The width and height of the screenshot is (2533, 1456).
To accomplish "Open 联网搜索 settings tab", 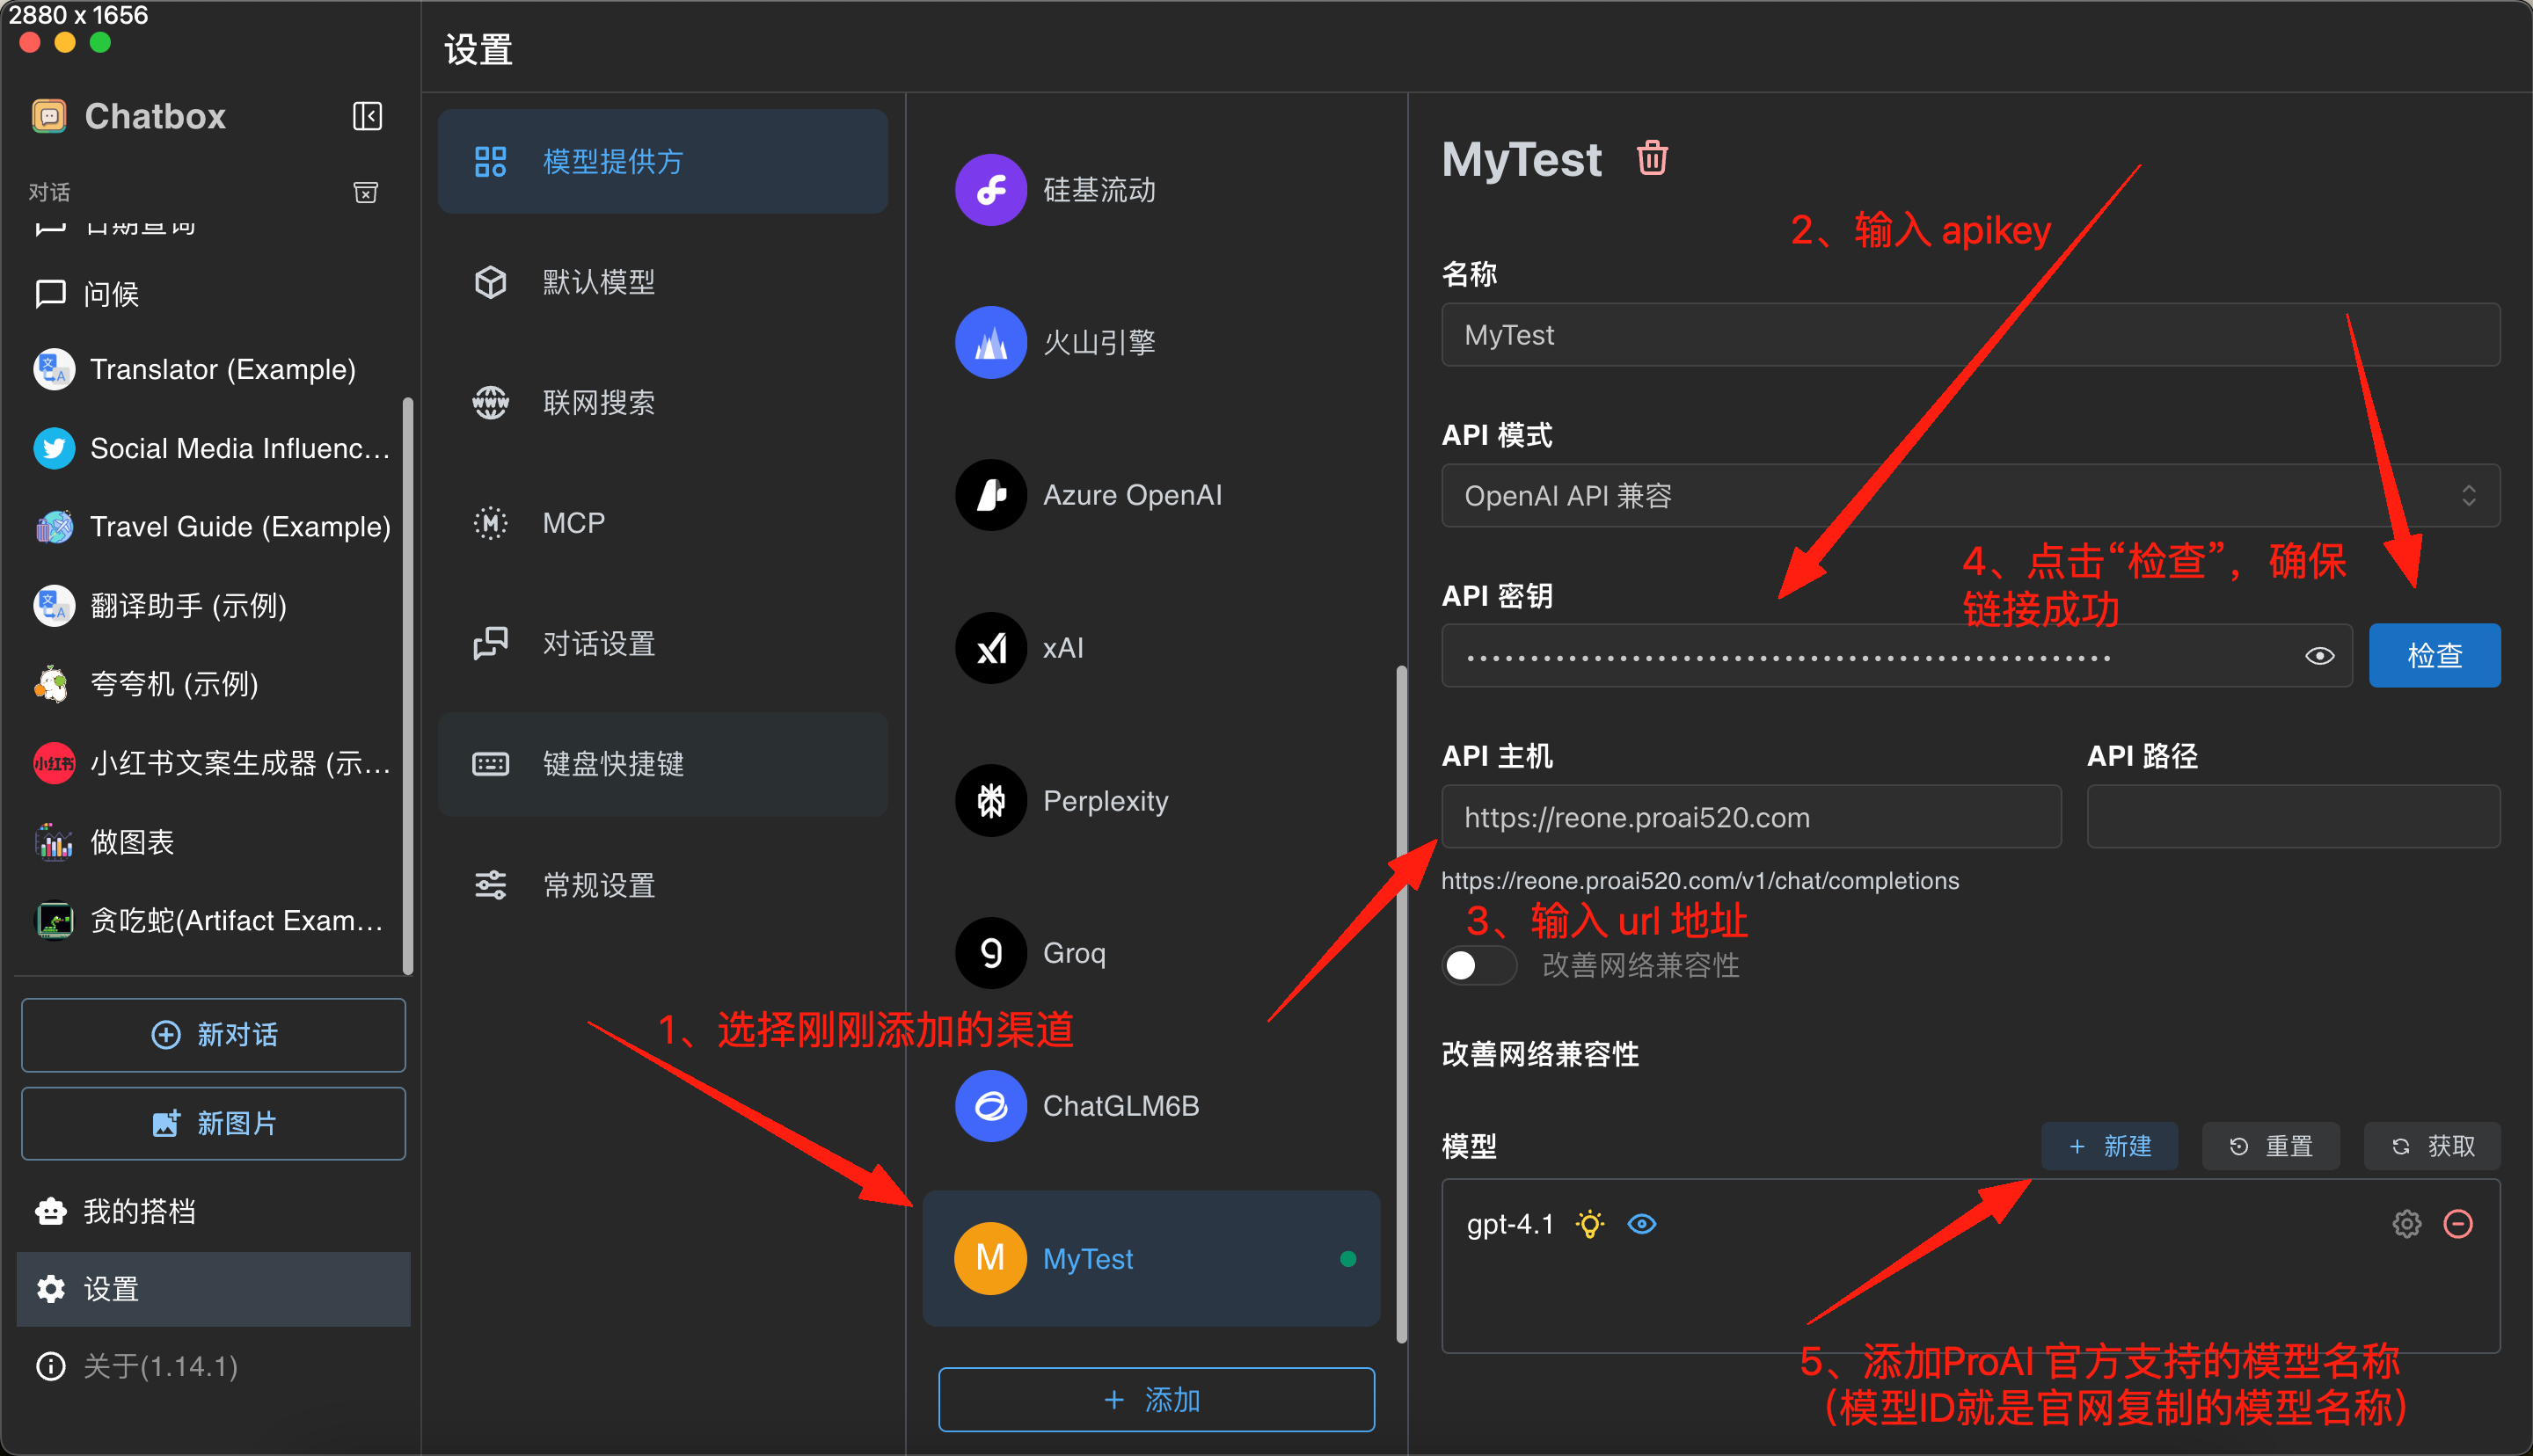I will tap(663, 403).
